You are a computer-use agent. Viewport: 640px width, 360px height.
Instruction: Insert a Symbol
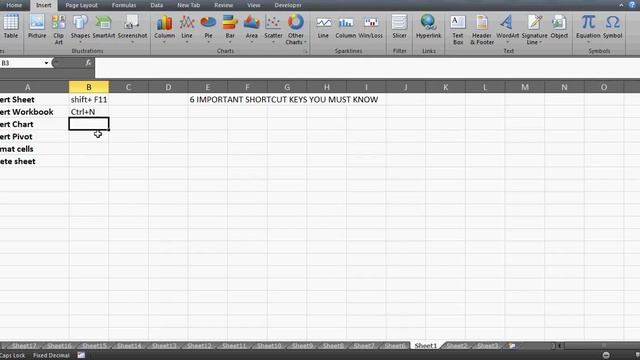click(612, 27)
